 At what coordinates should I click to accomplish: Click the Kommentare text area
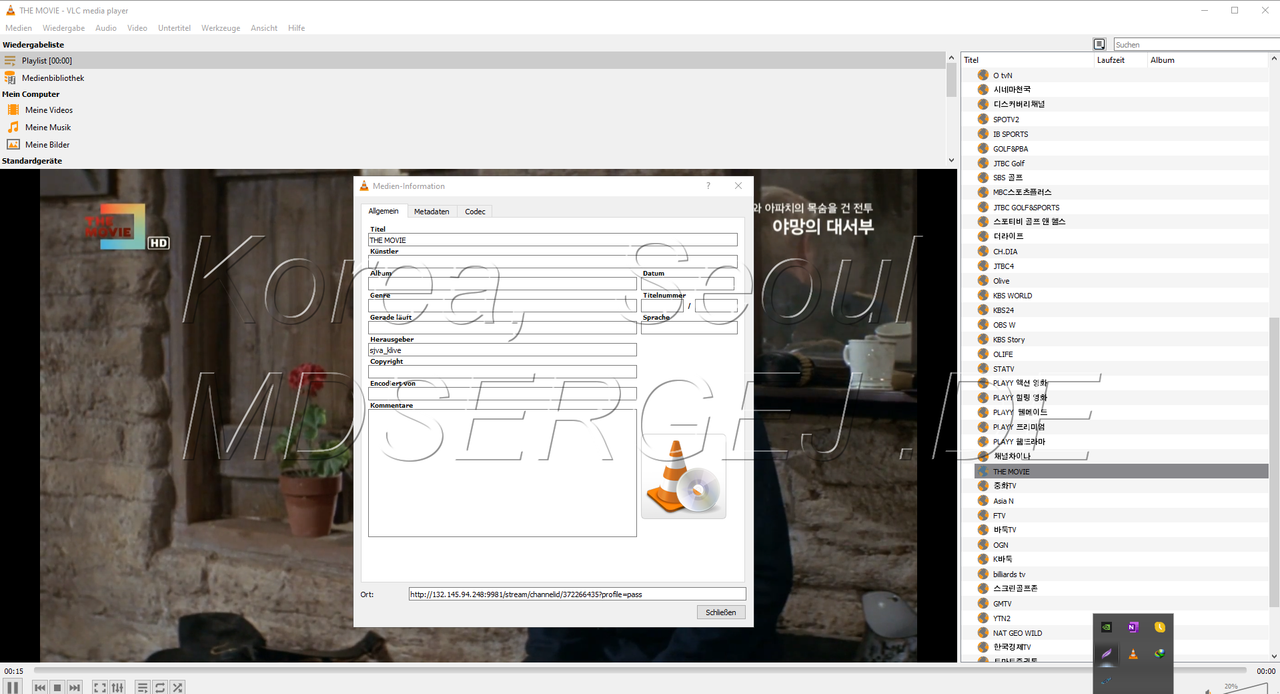[x=502, y=473]
